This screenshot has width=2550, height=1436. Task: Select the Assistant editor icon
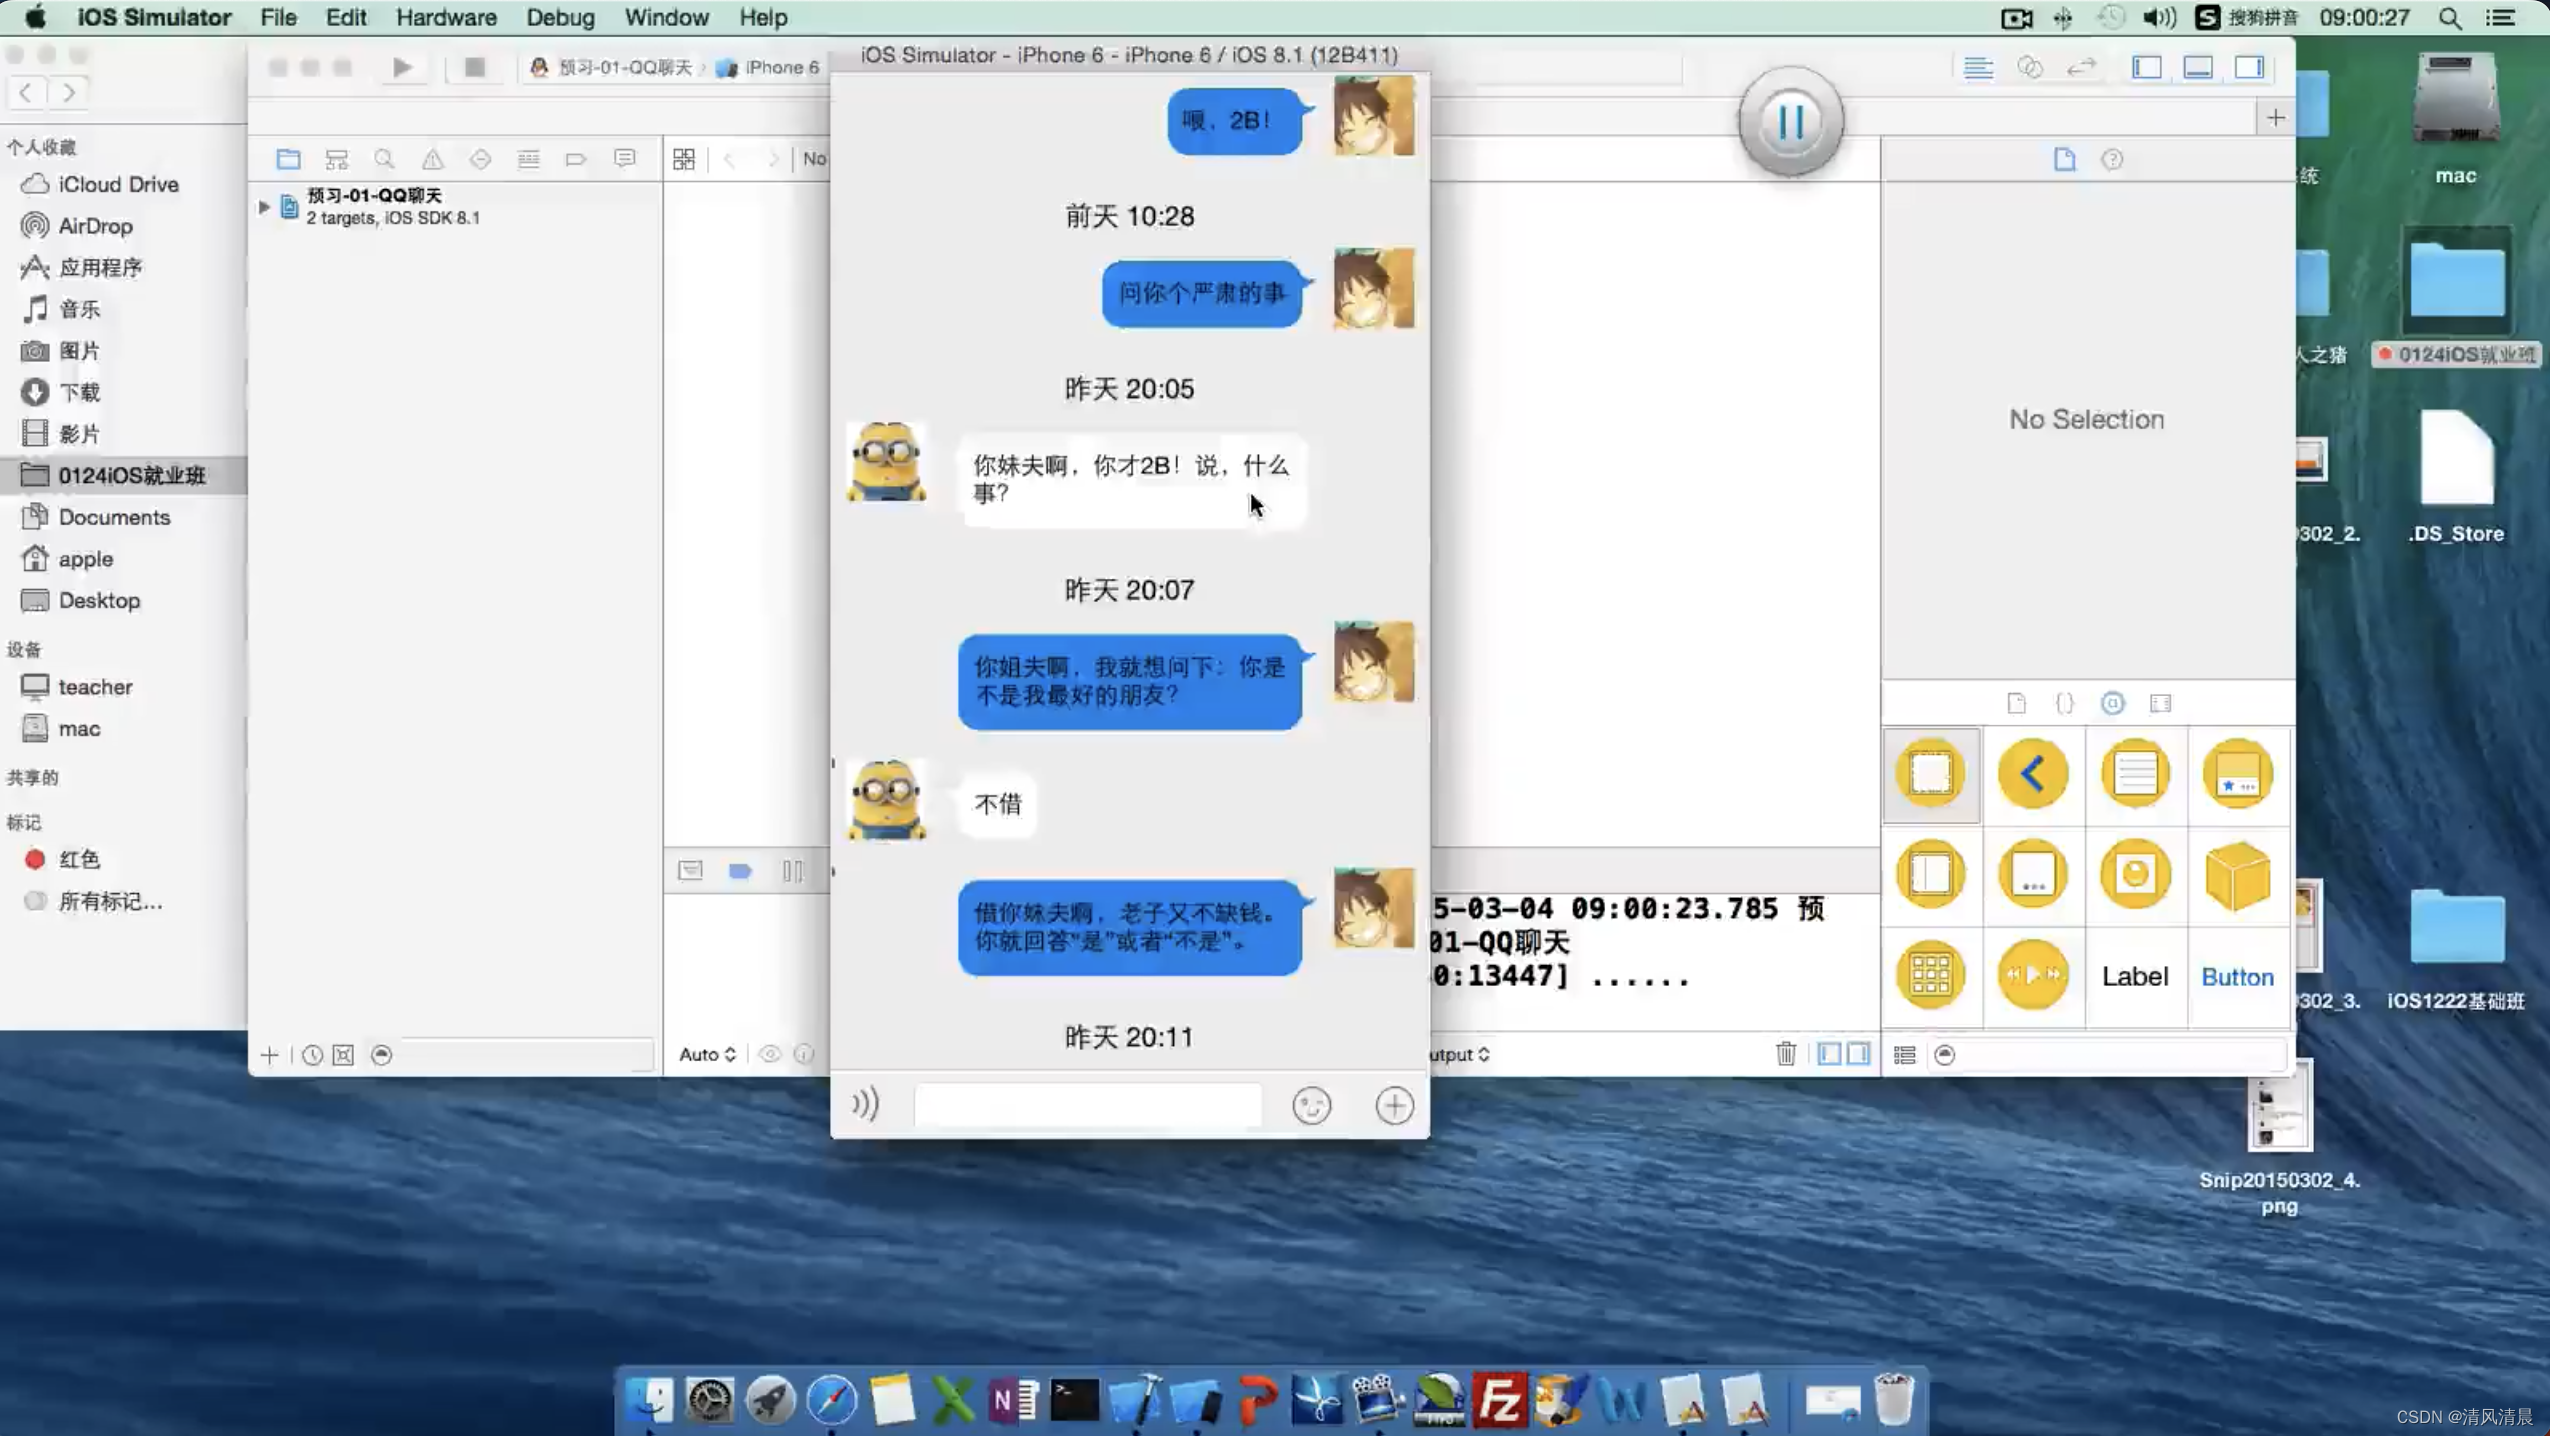[x=2029, y=67]
